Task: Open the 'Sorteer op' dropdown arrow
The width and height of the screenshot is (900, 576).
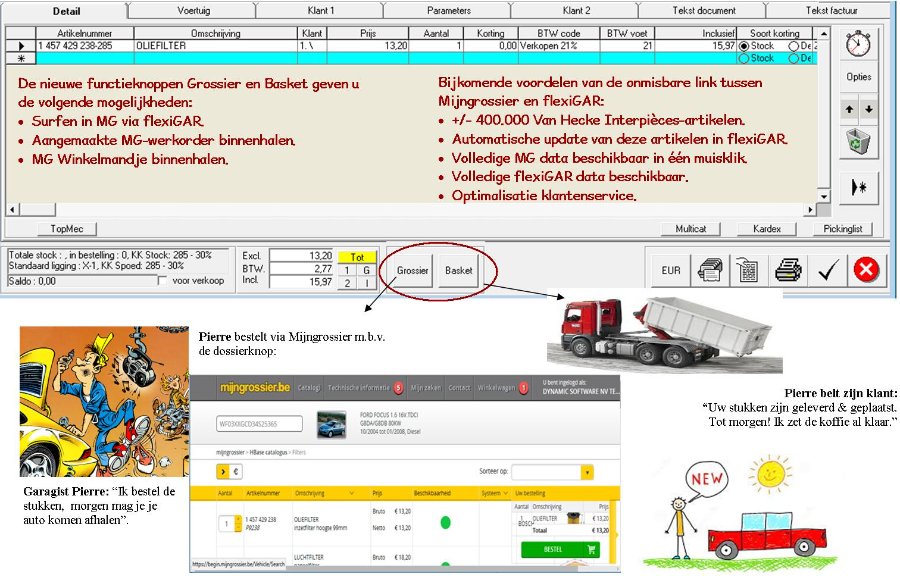Action: pyautogui.click(x=587, y=472)
